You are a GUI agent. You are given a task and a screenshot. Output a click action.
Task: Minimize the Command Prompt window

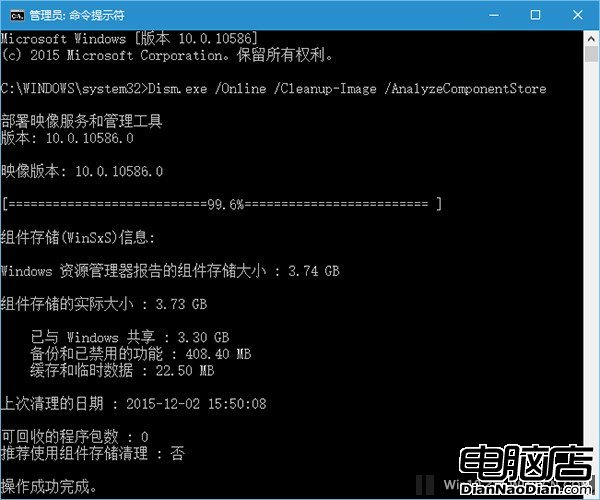coord(494,15)
